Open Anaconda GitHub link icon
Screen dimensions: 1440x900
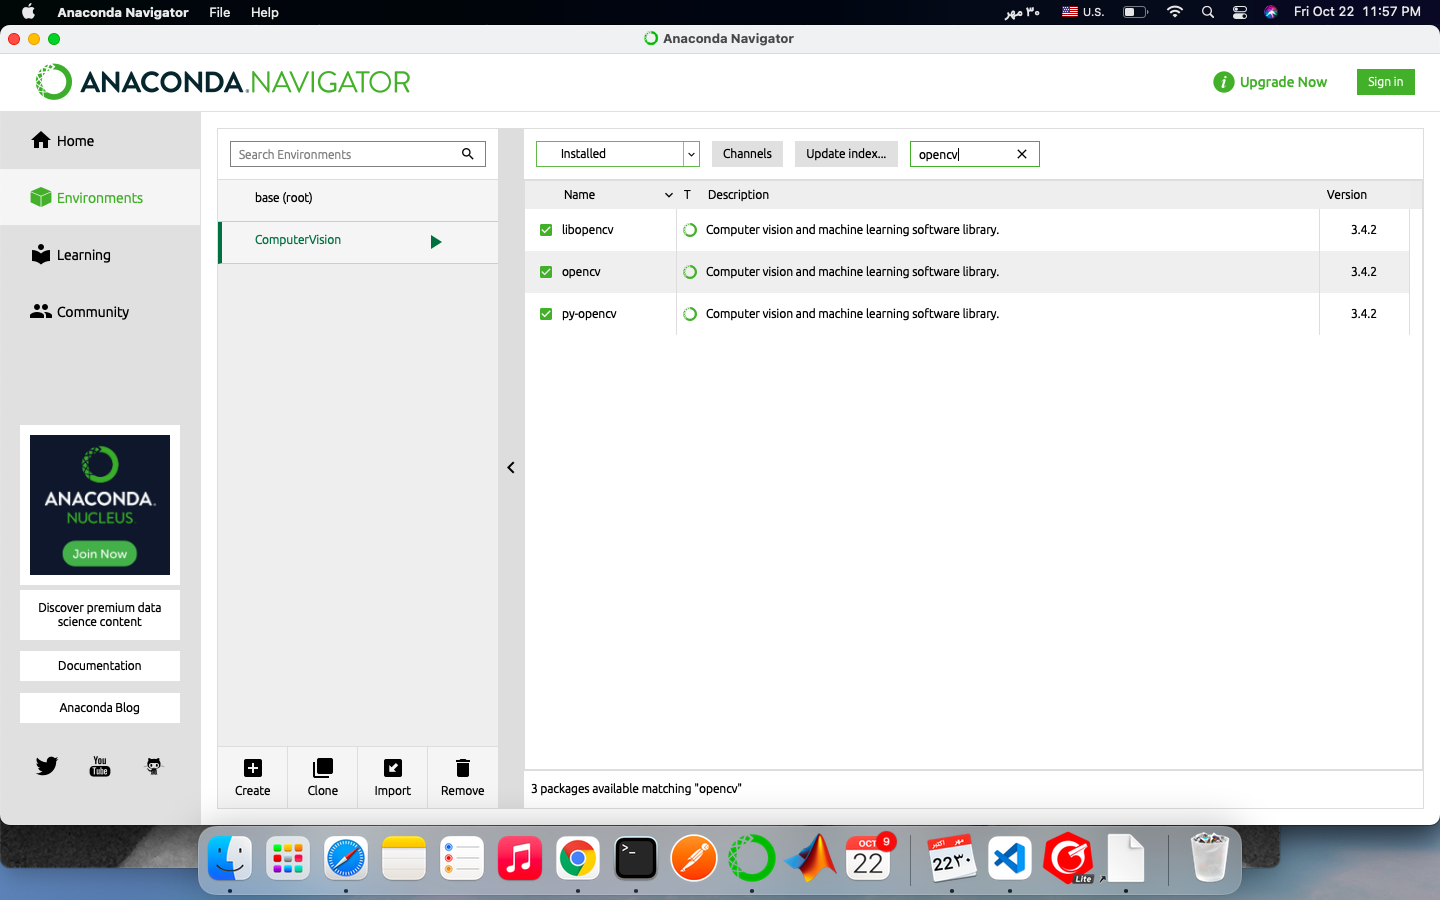[x=153, y=766]
